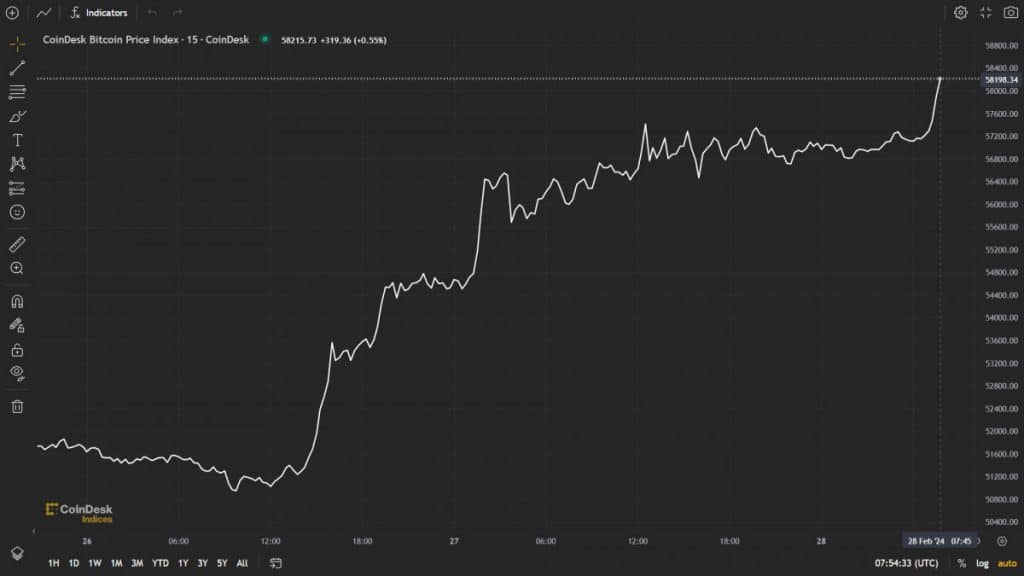The image size is (1024, 576).
Task: Click the All range button
Action: coord(242,563)
